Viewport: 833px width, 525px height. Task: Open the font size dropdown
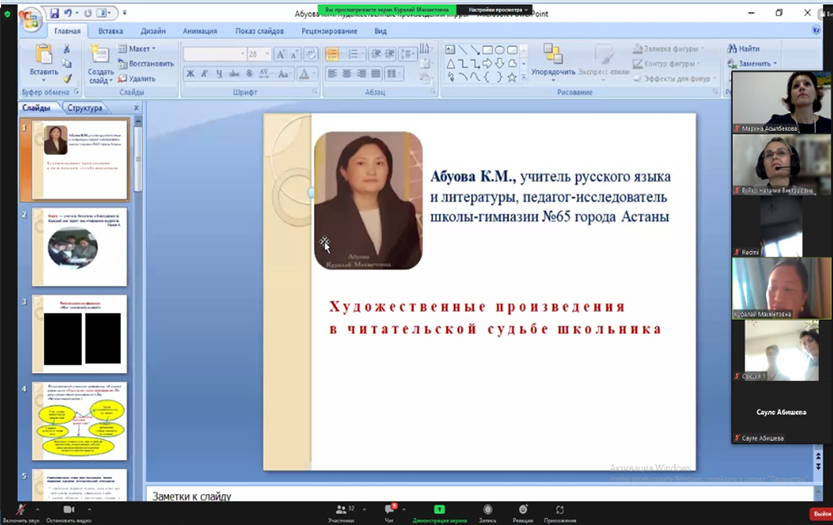coord(266,54)
